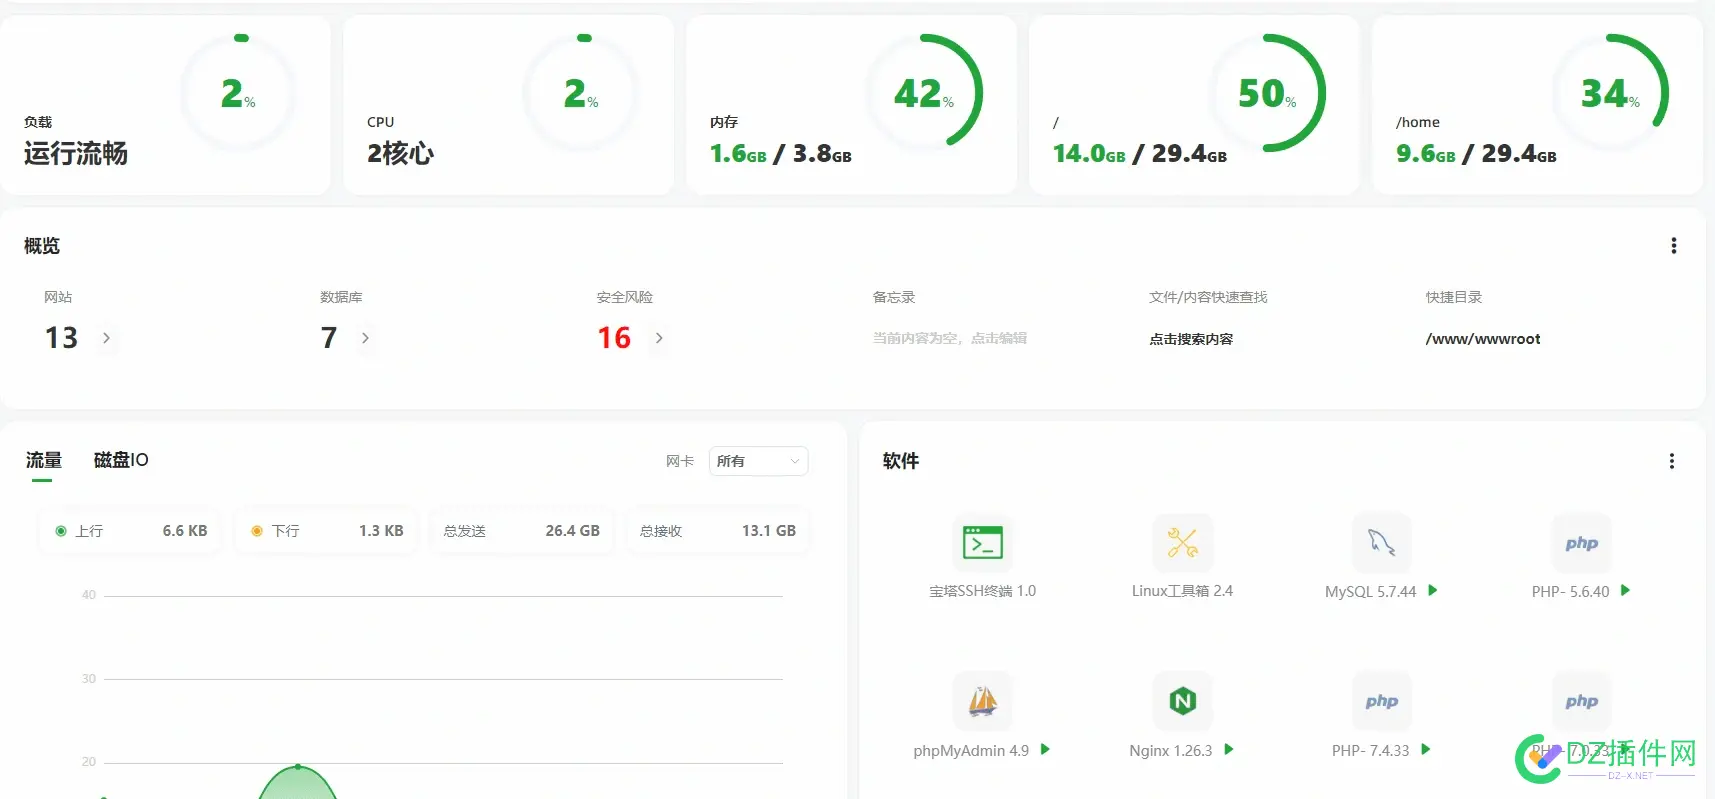Click the MySQL dolphin icon
This screenshot has height=799, width=1715.
point(1381,543)
